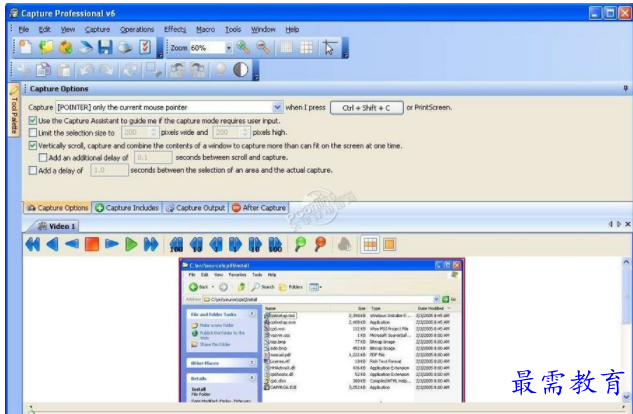The image size is (633, 414).
Task: Click the pixels high spinner
Action: coord(245,132)
